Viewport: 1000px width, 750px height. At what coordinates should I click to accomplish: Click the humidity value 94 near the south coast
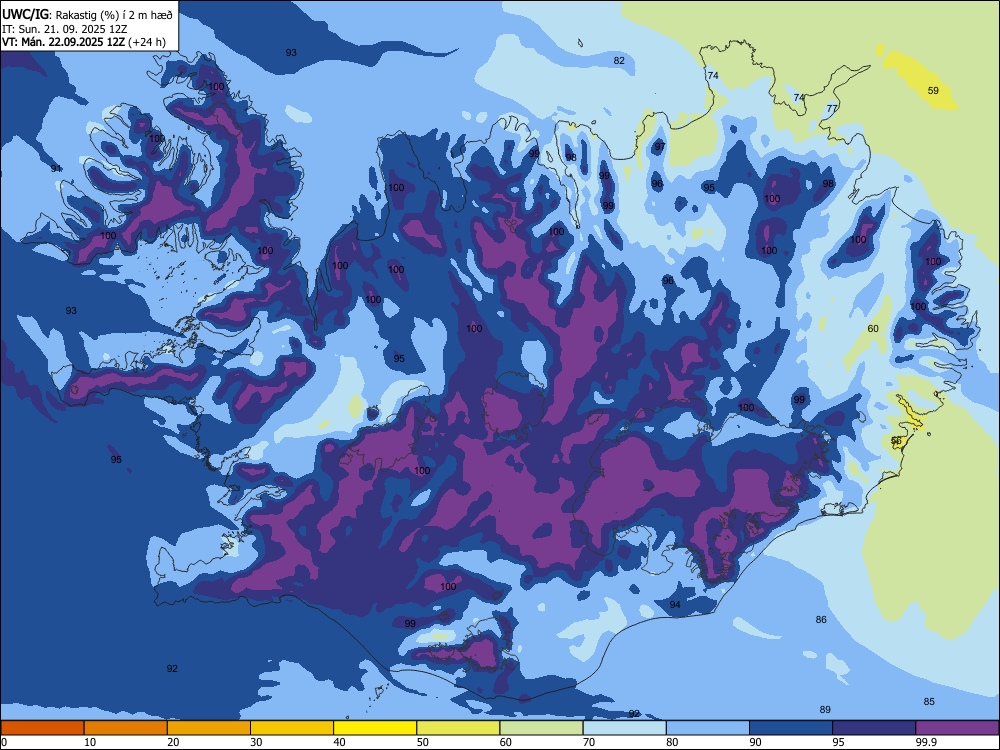coord(675,605)
